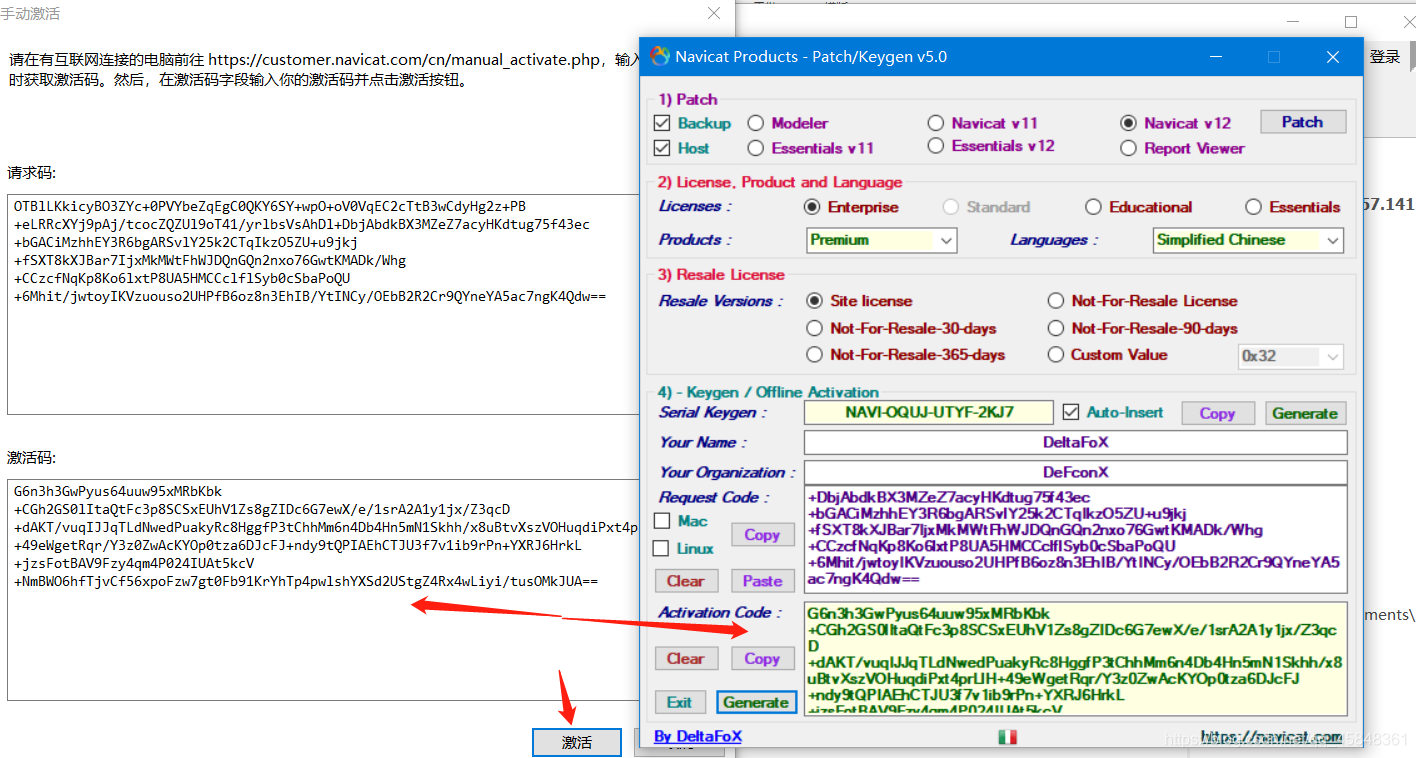Click inside the keygen Request Code text box
1416x758 pixels.
[x=1076, y=540]
